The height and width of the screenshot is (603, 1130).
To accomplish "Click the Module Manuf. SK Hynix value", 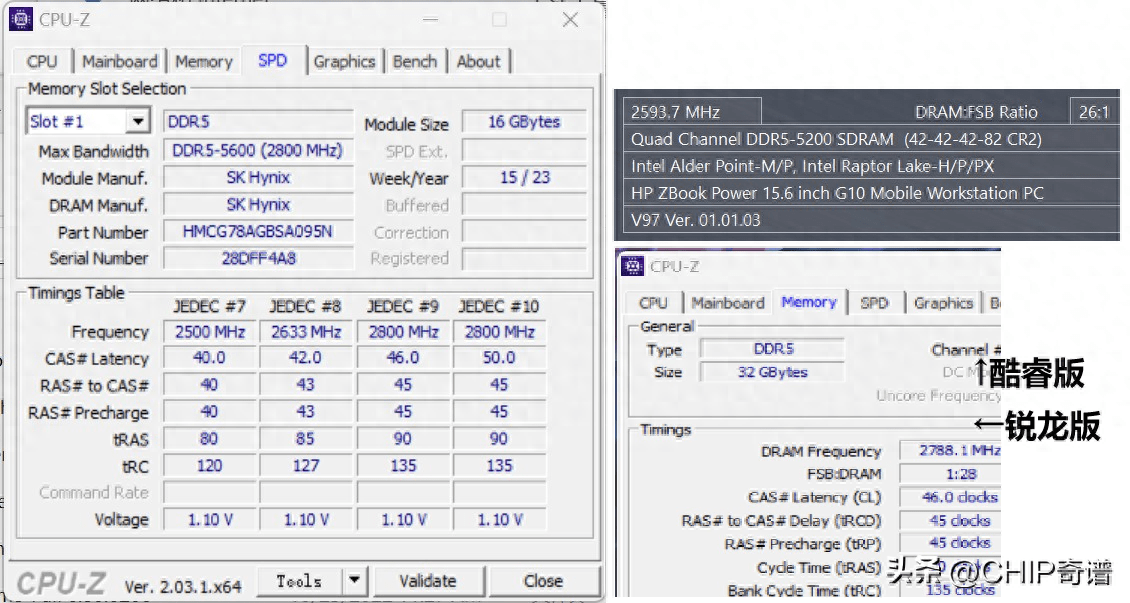I will [258, 177].
